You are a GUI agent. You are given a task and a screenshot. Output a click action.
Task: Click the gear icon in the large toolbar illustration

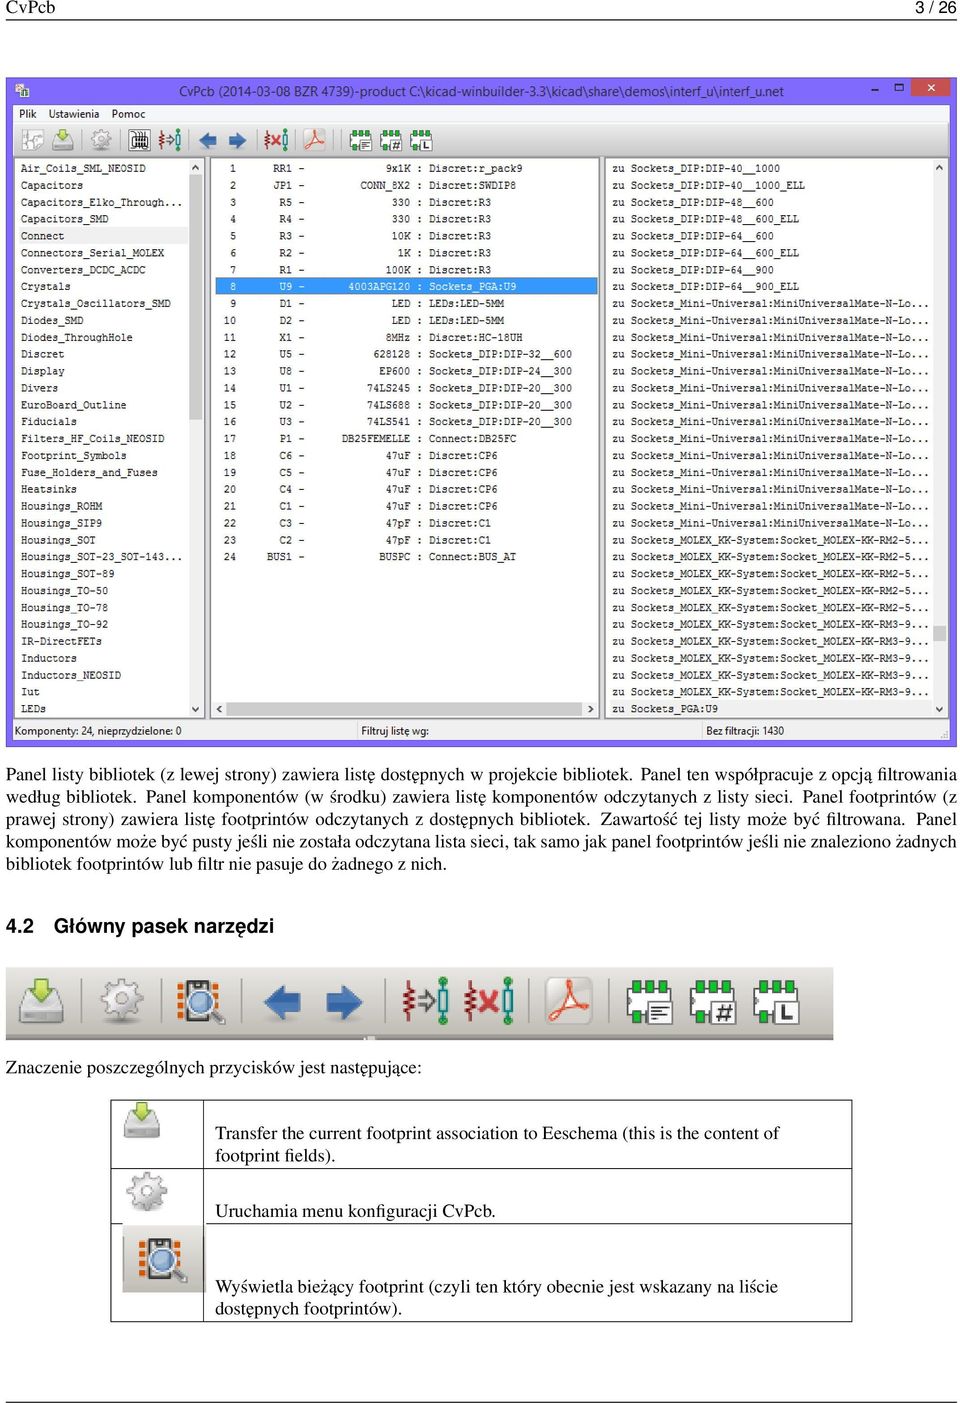point(121,1001)
